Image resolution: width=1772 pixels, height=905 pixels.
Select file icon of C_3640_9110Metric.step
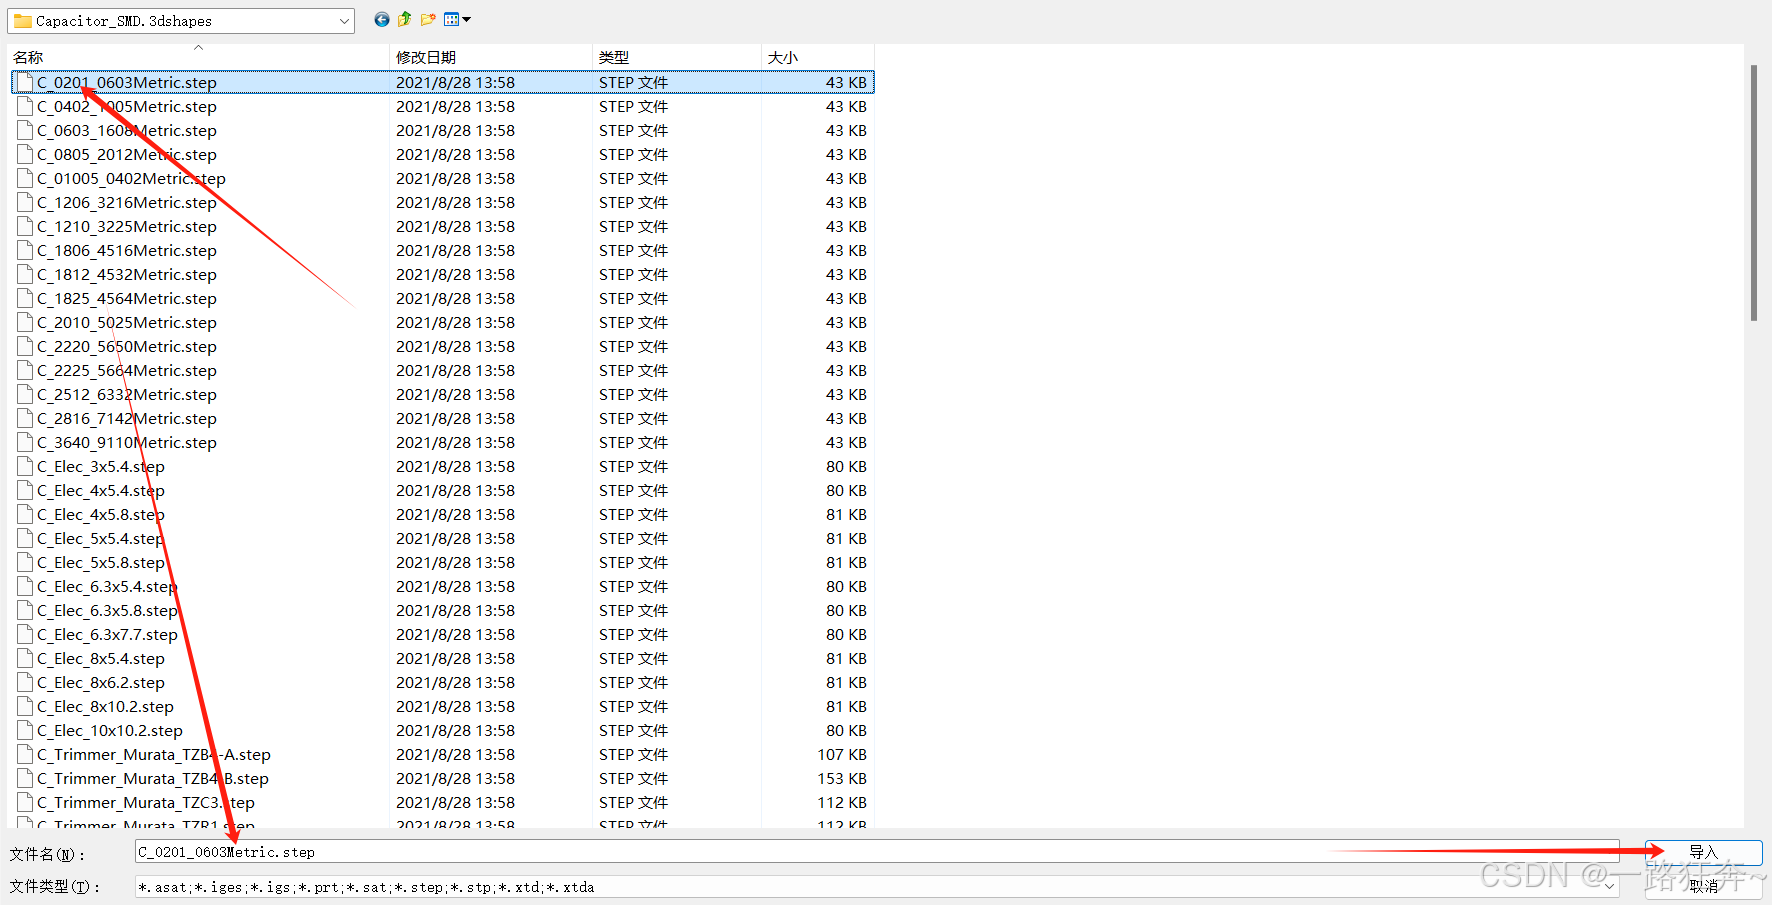pos(25,442)
